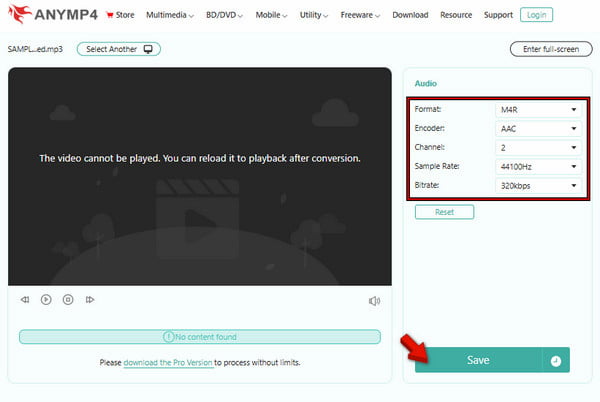Click the SAMPL...ed.mp3 file name
Viewport: 600px width, 402px height.
35,49
